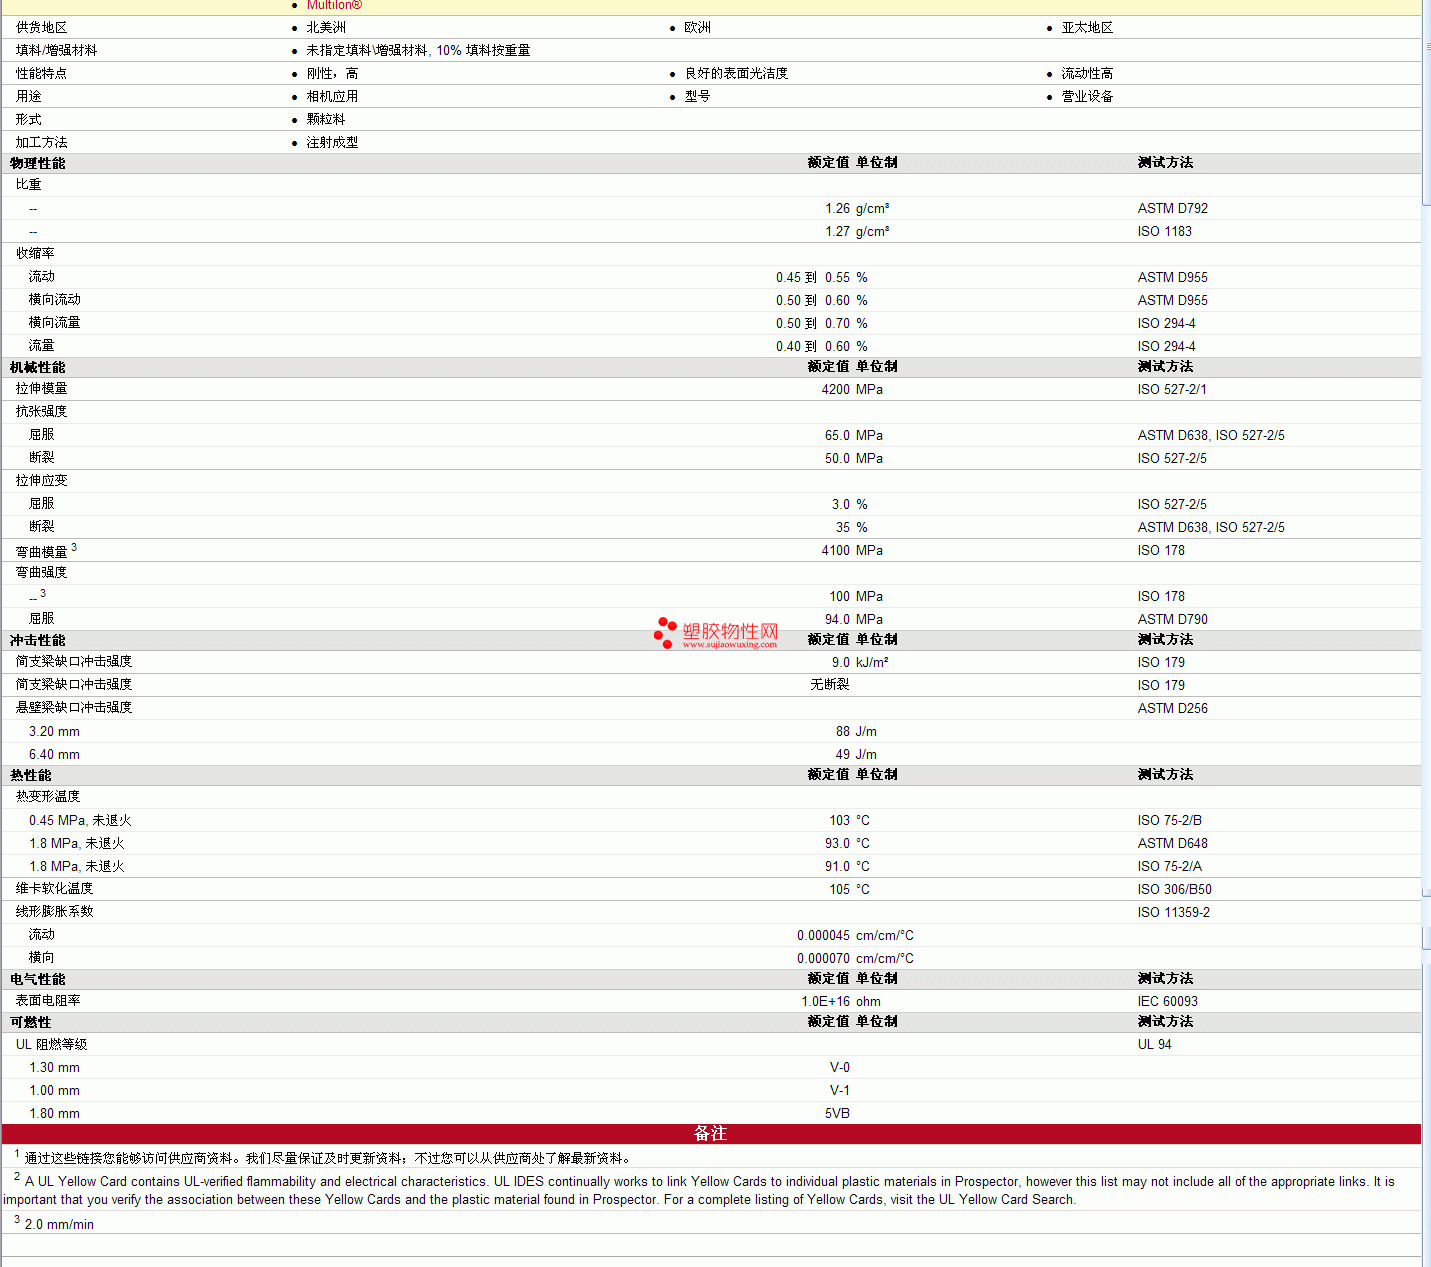Click the UL 94 test method cell

[1154, 1045]
